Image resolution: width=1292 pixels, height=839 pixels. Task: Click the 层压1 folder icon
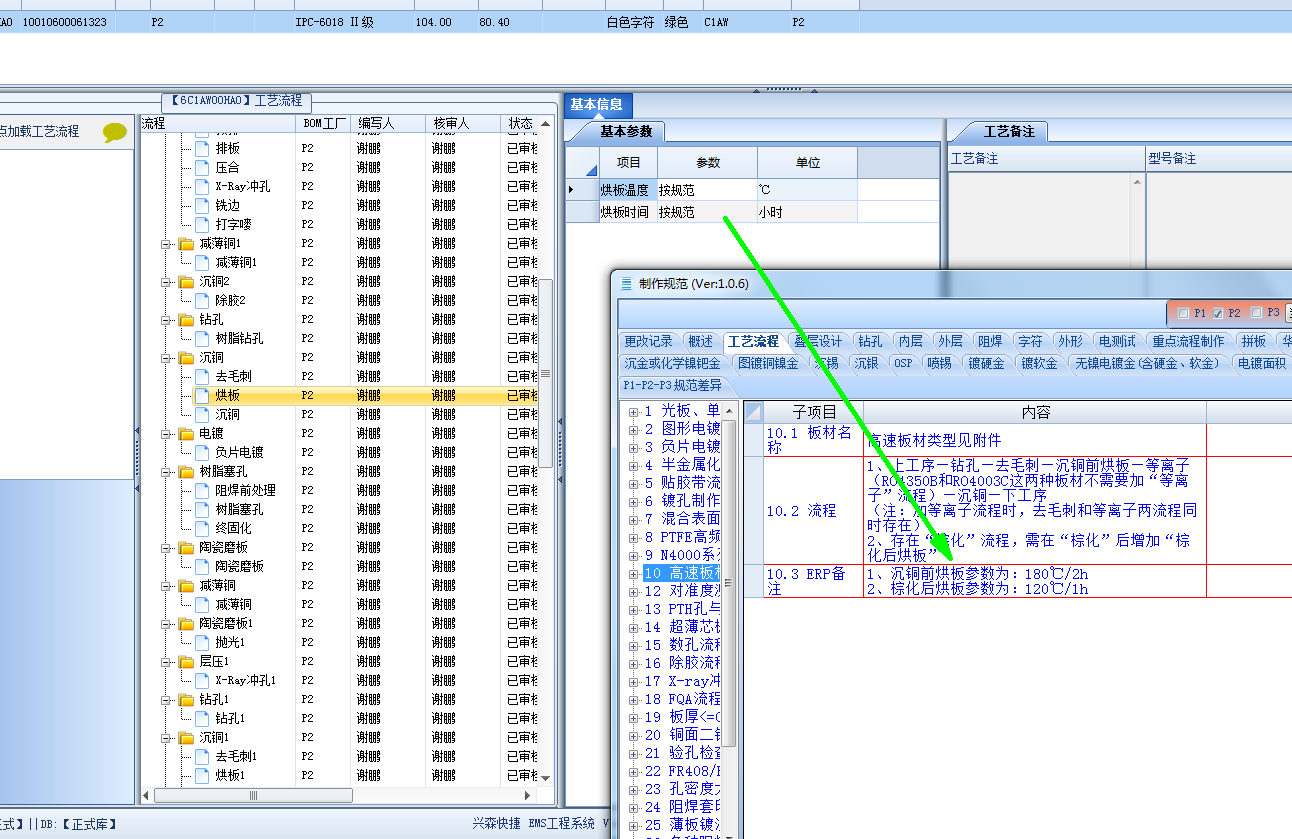point(186,661)
